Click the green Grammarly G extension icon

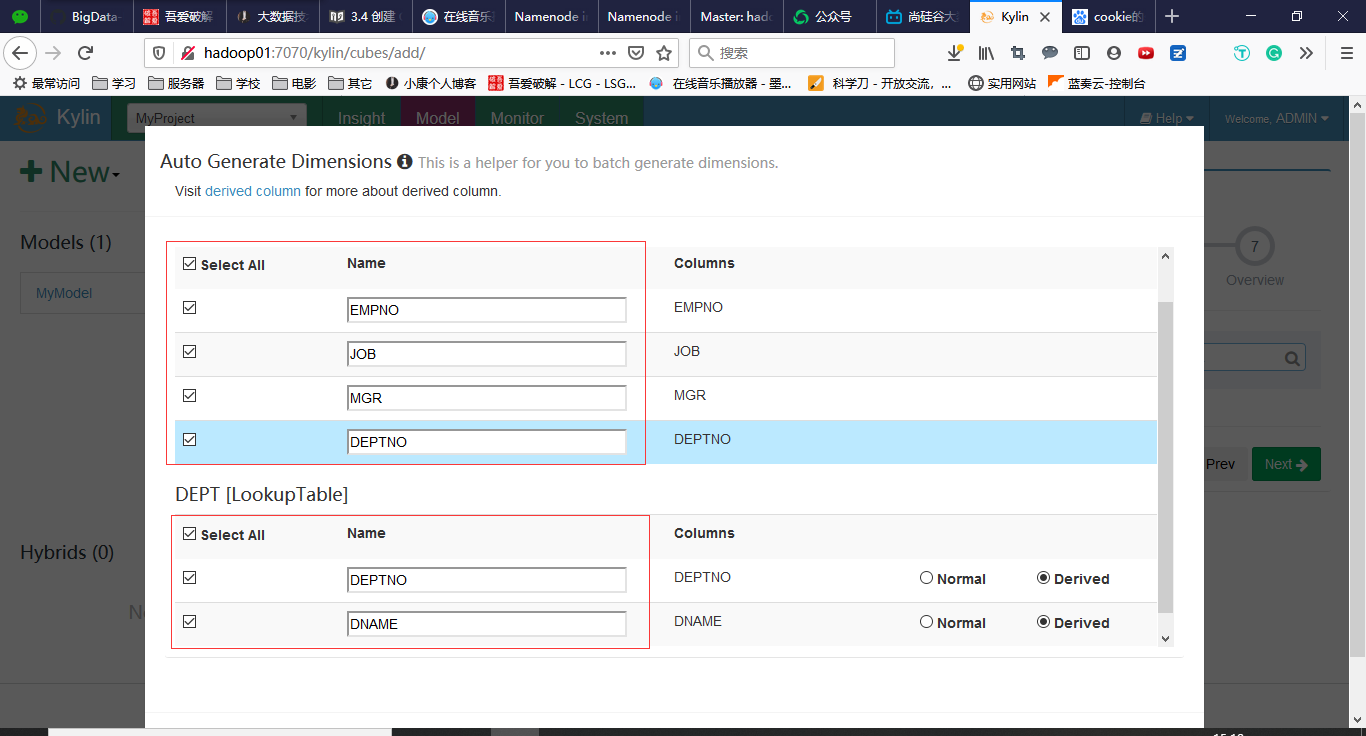coord(1274,53)
